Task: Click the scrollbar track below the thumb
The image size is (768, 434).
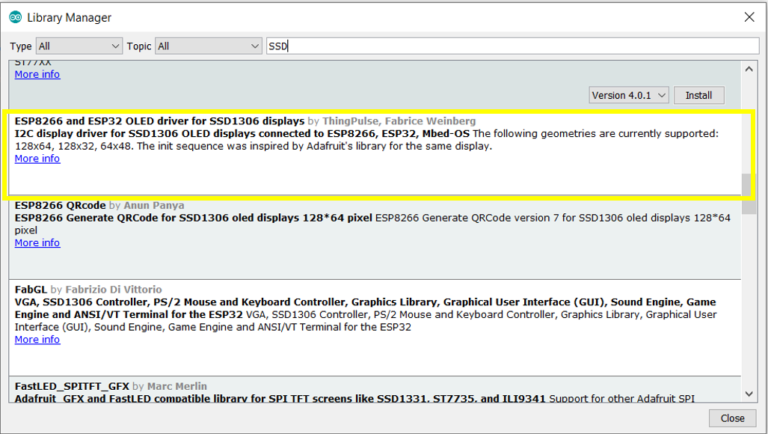Action: click(x=749, y=300)
